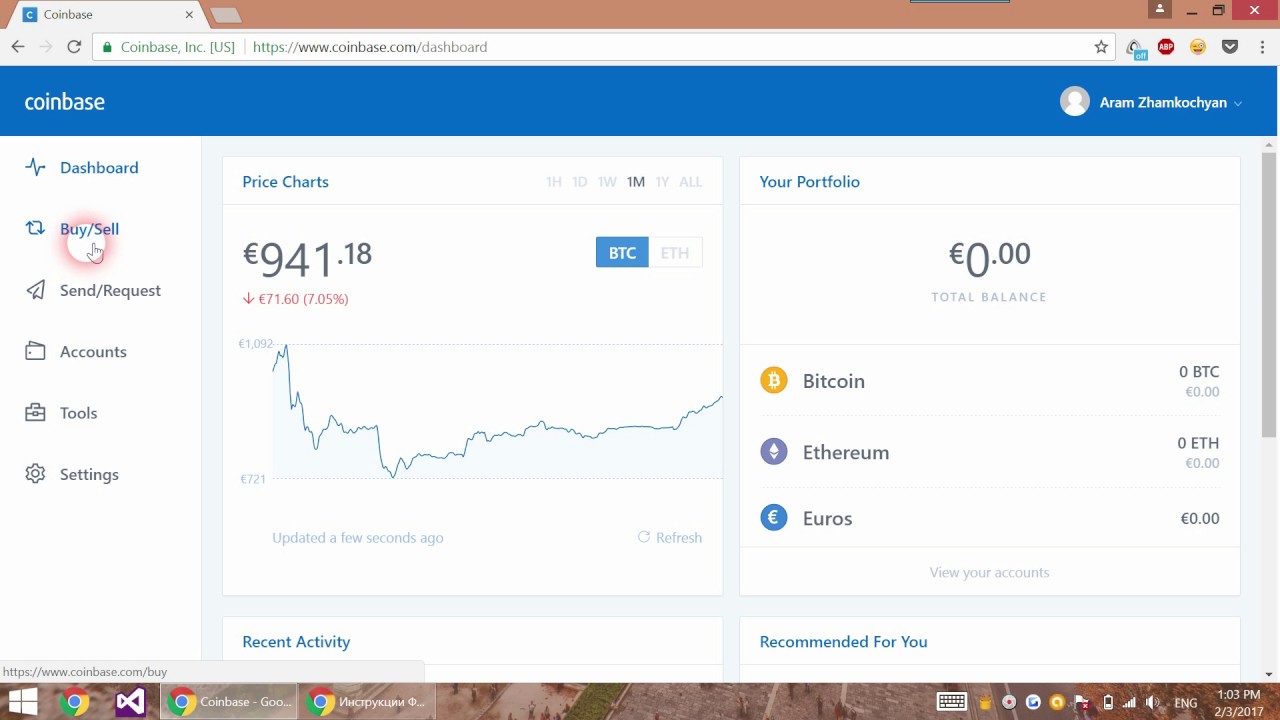
Task: Click 'View your accounts' link
Action: point(990,573)
